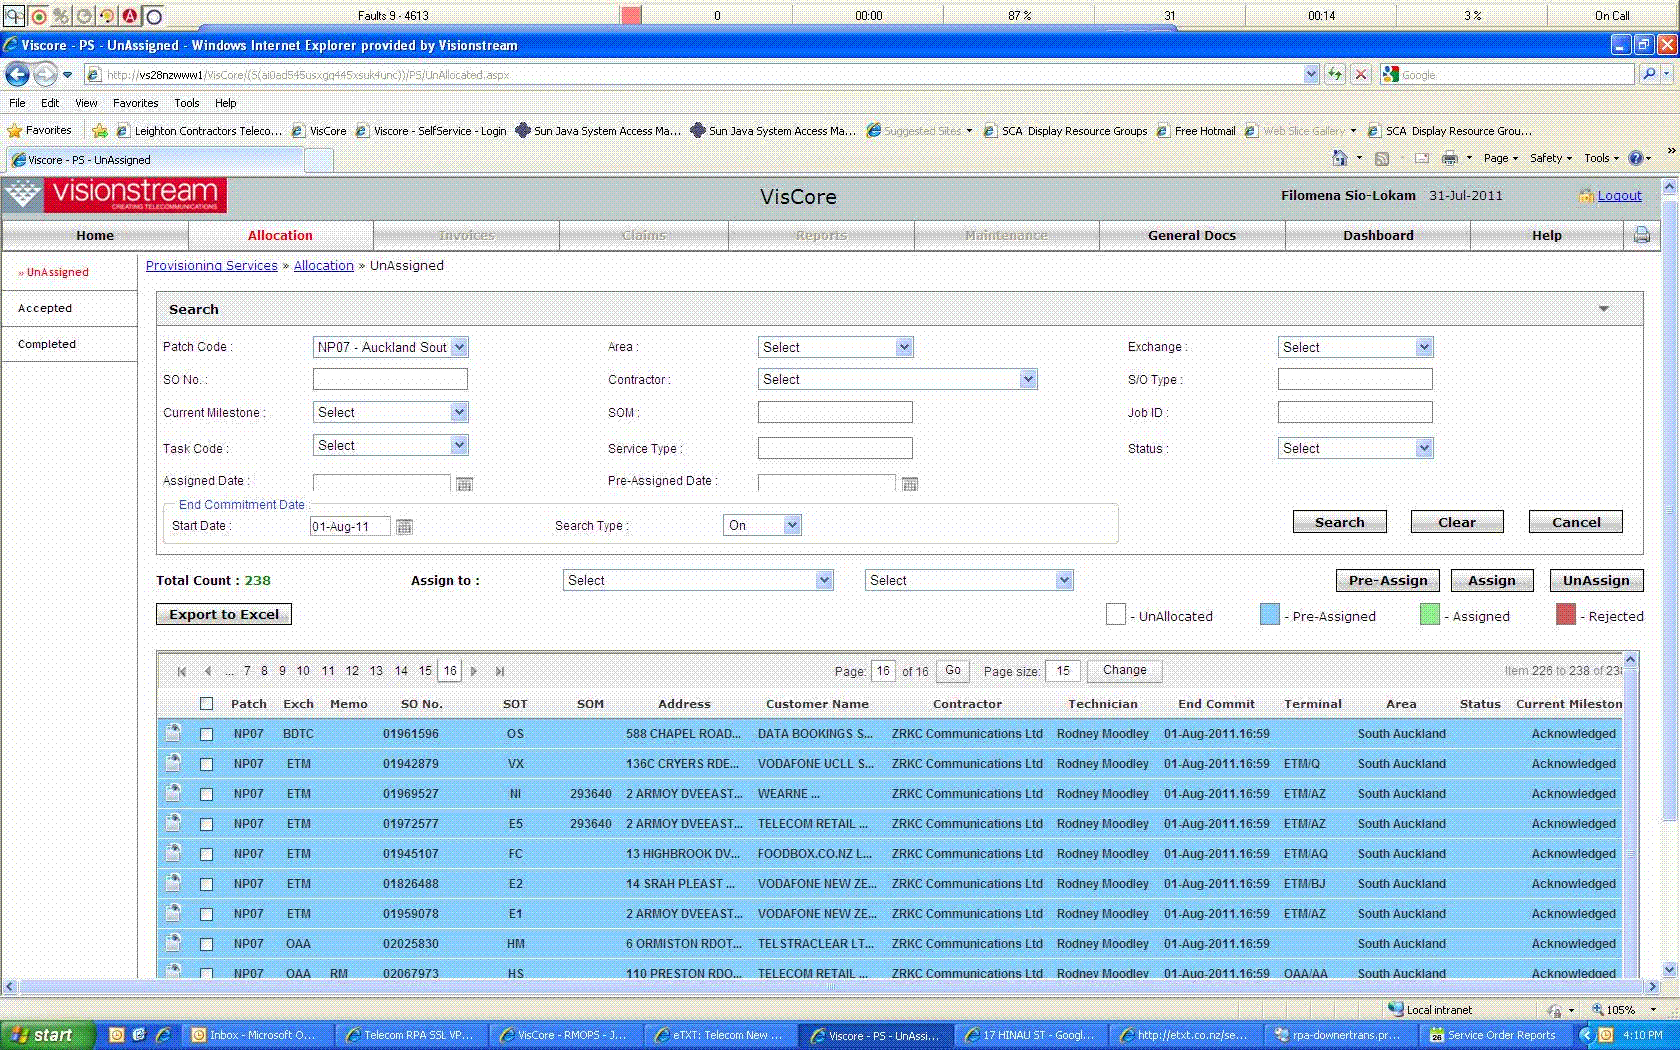The width and height of the screenshot is (1680, 1050).
Task: Click the Export to Excel button
Action: (224, 614)
